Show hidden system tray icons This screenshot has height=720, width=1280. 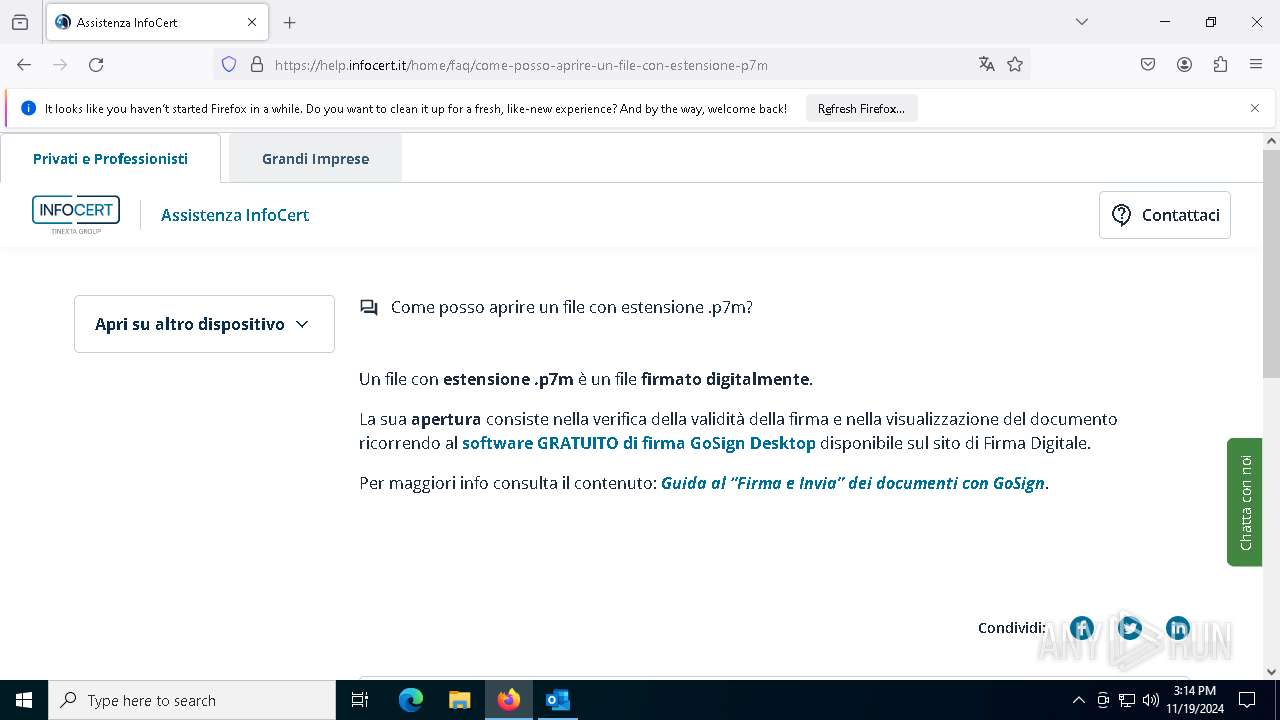(x=1078, y=700)
